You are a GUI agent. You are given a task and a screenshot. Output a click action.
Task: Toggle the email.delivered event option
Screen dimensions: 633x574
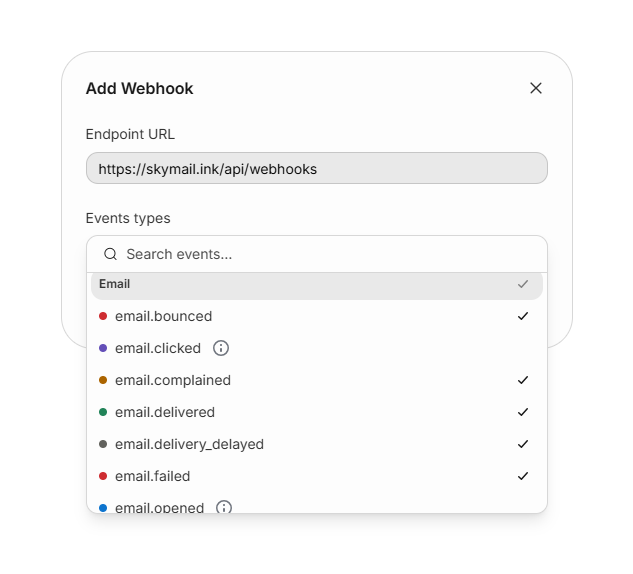tap(165, 412)
